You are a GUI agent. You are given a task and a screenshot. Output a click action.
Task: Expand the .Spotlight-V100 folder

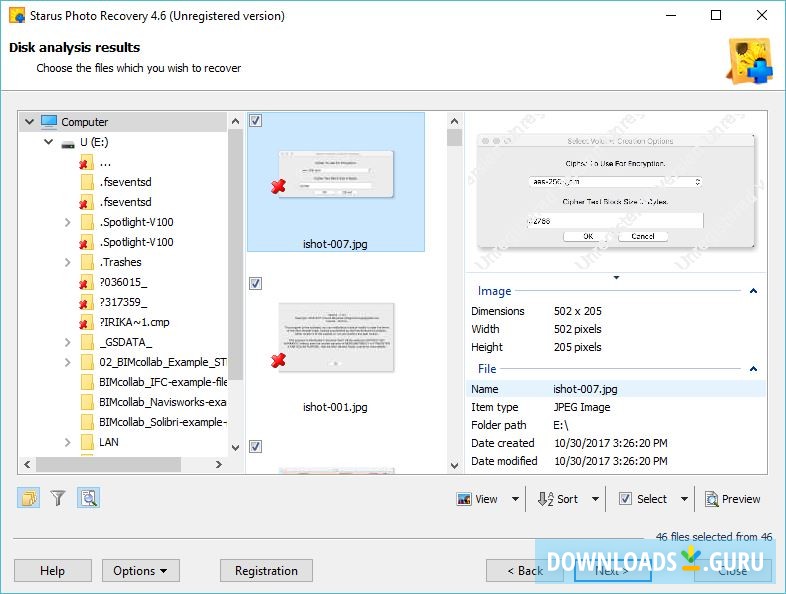pos(68,222)
